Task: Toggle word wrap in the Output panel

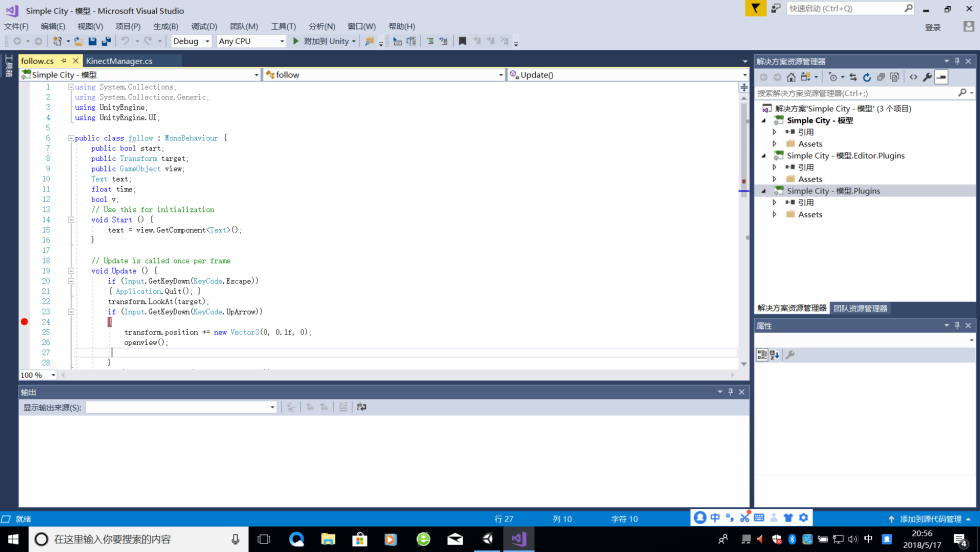Action: point(361,407)
